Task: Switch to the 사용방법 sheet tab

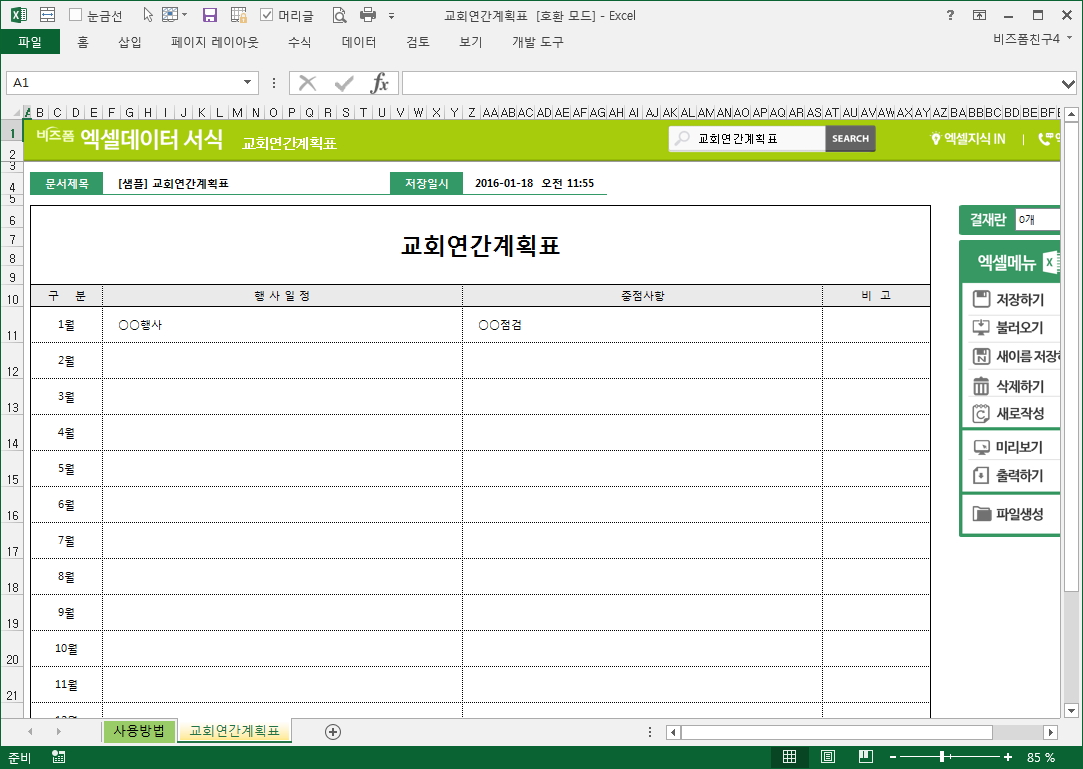Action: pos(139,731)
